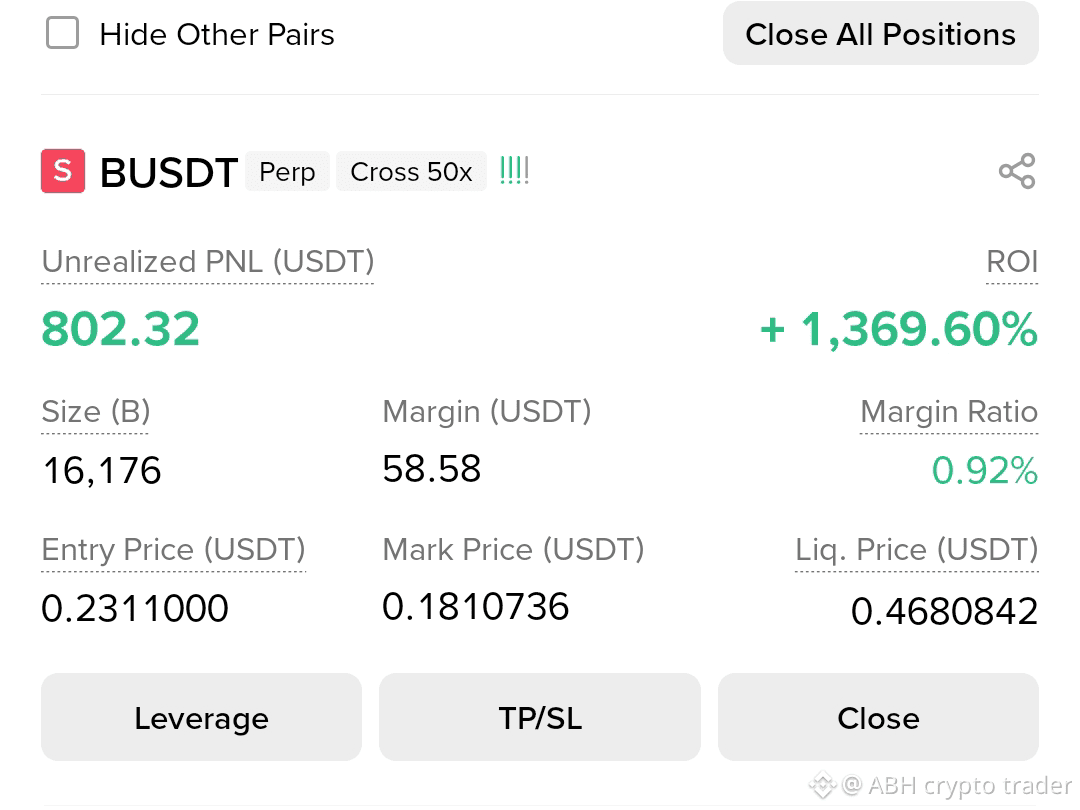
Task: Click the Close position button
Action: tap(878, 717)
